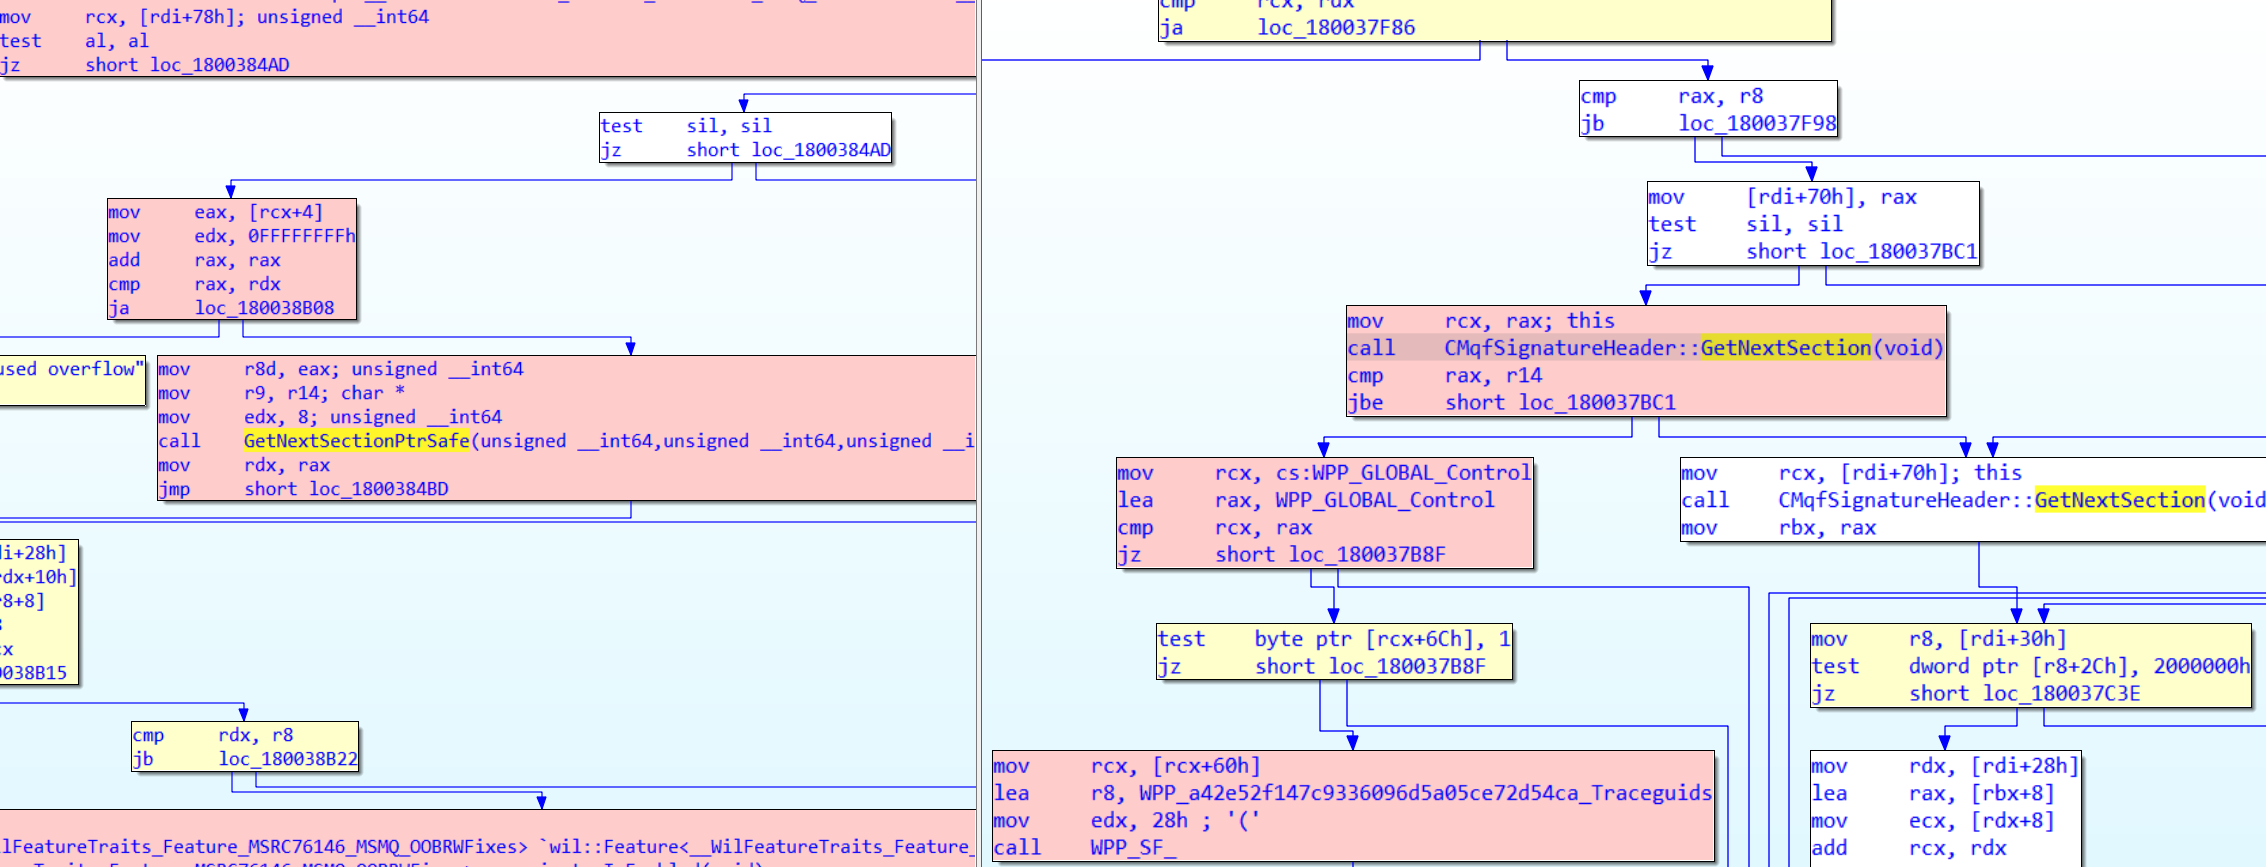Click 'add rcx, rdx' instruction

click(x=1908, y=847)
